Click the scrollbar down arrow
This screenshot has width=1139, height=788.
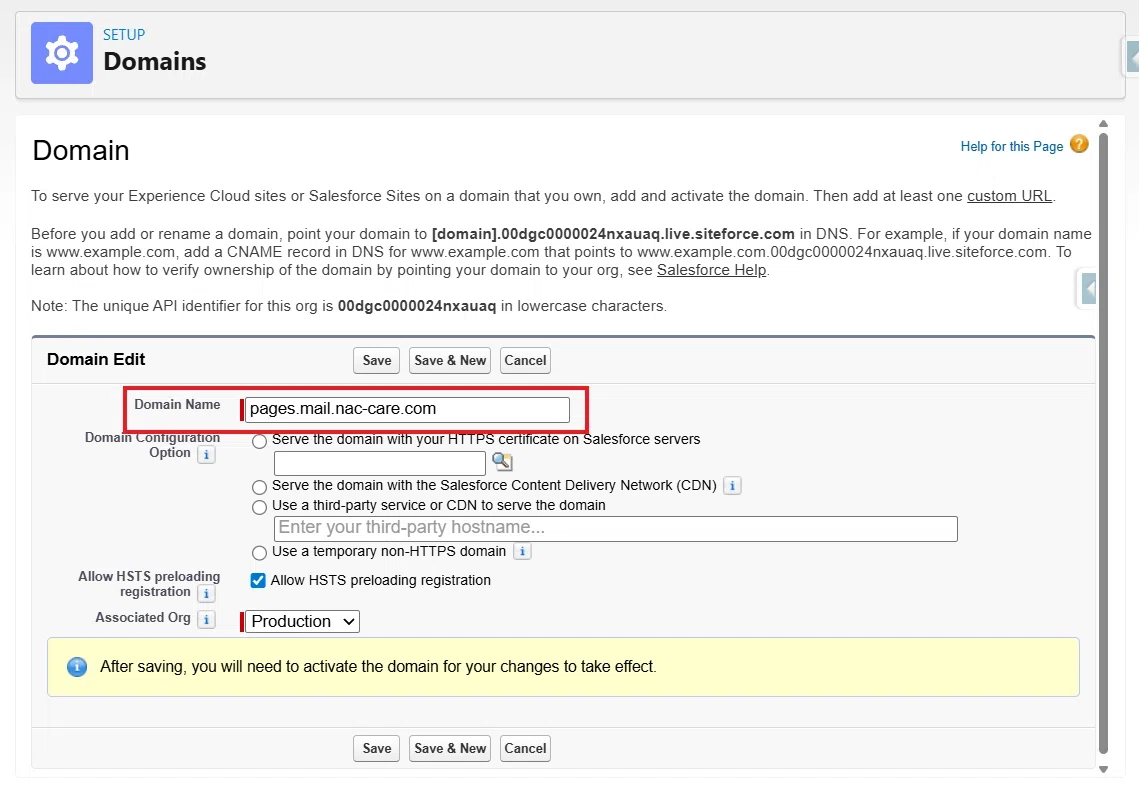point(1103,769)
